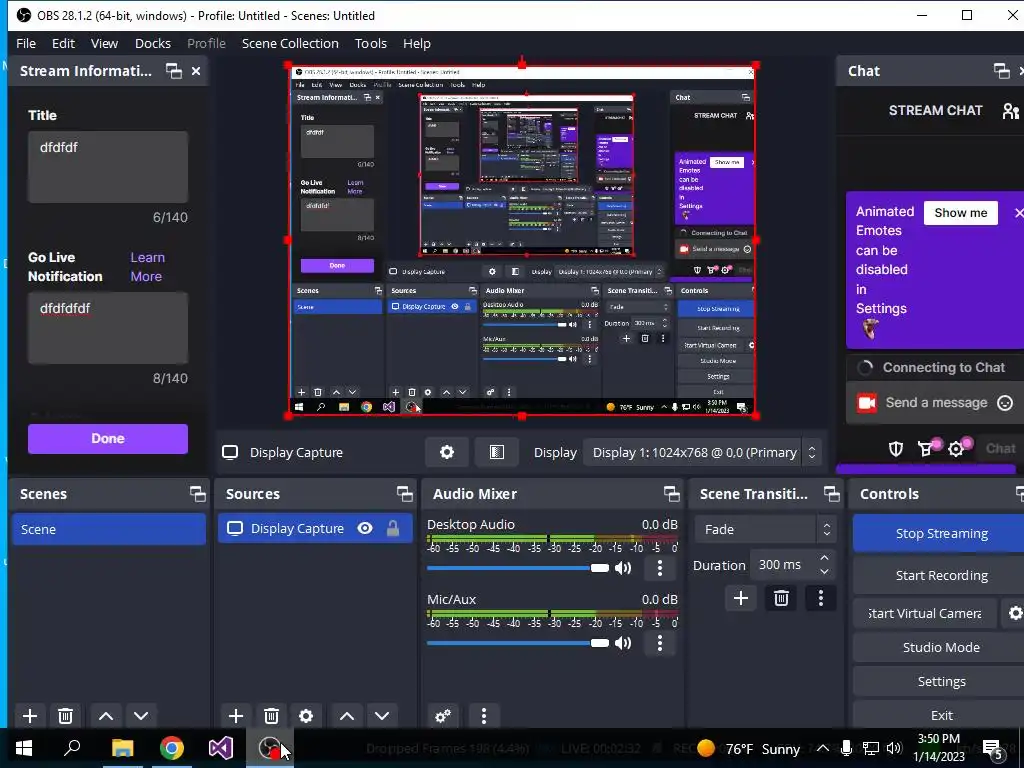Open virtual camera settings gear
Image resolution: width=1024 pixels, height=768 pixels.
click(x=1014, y=613)
